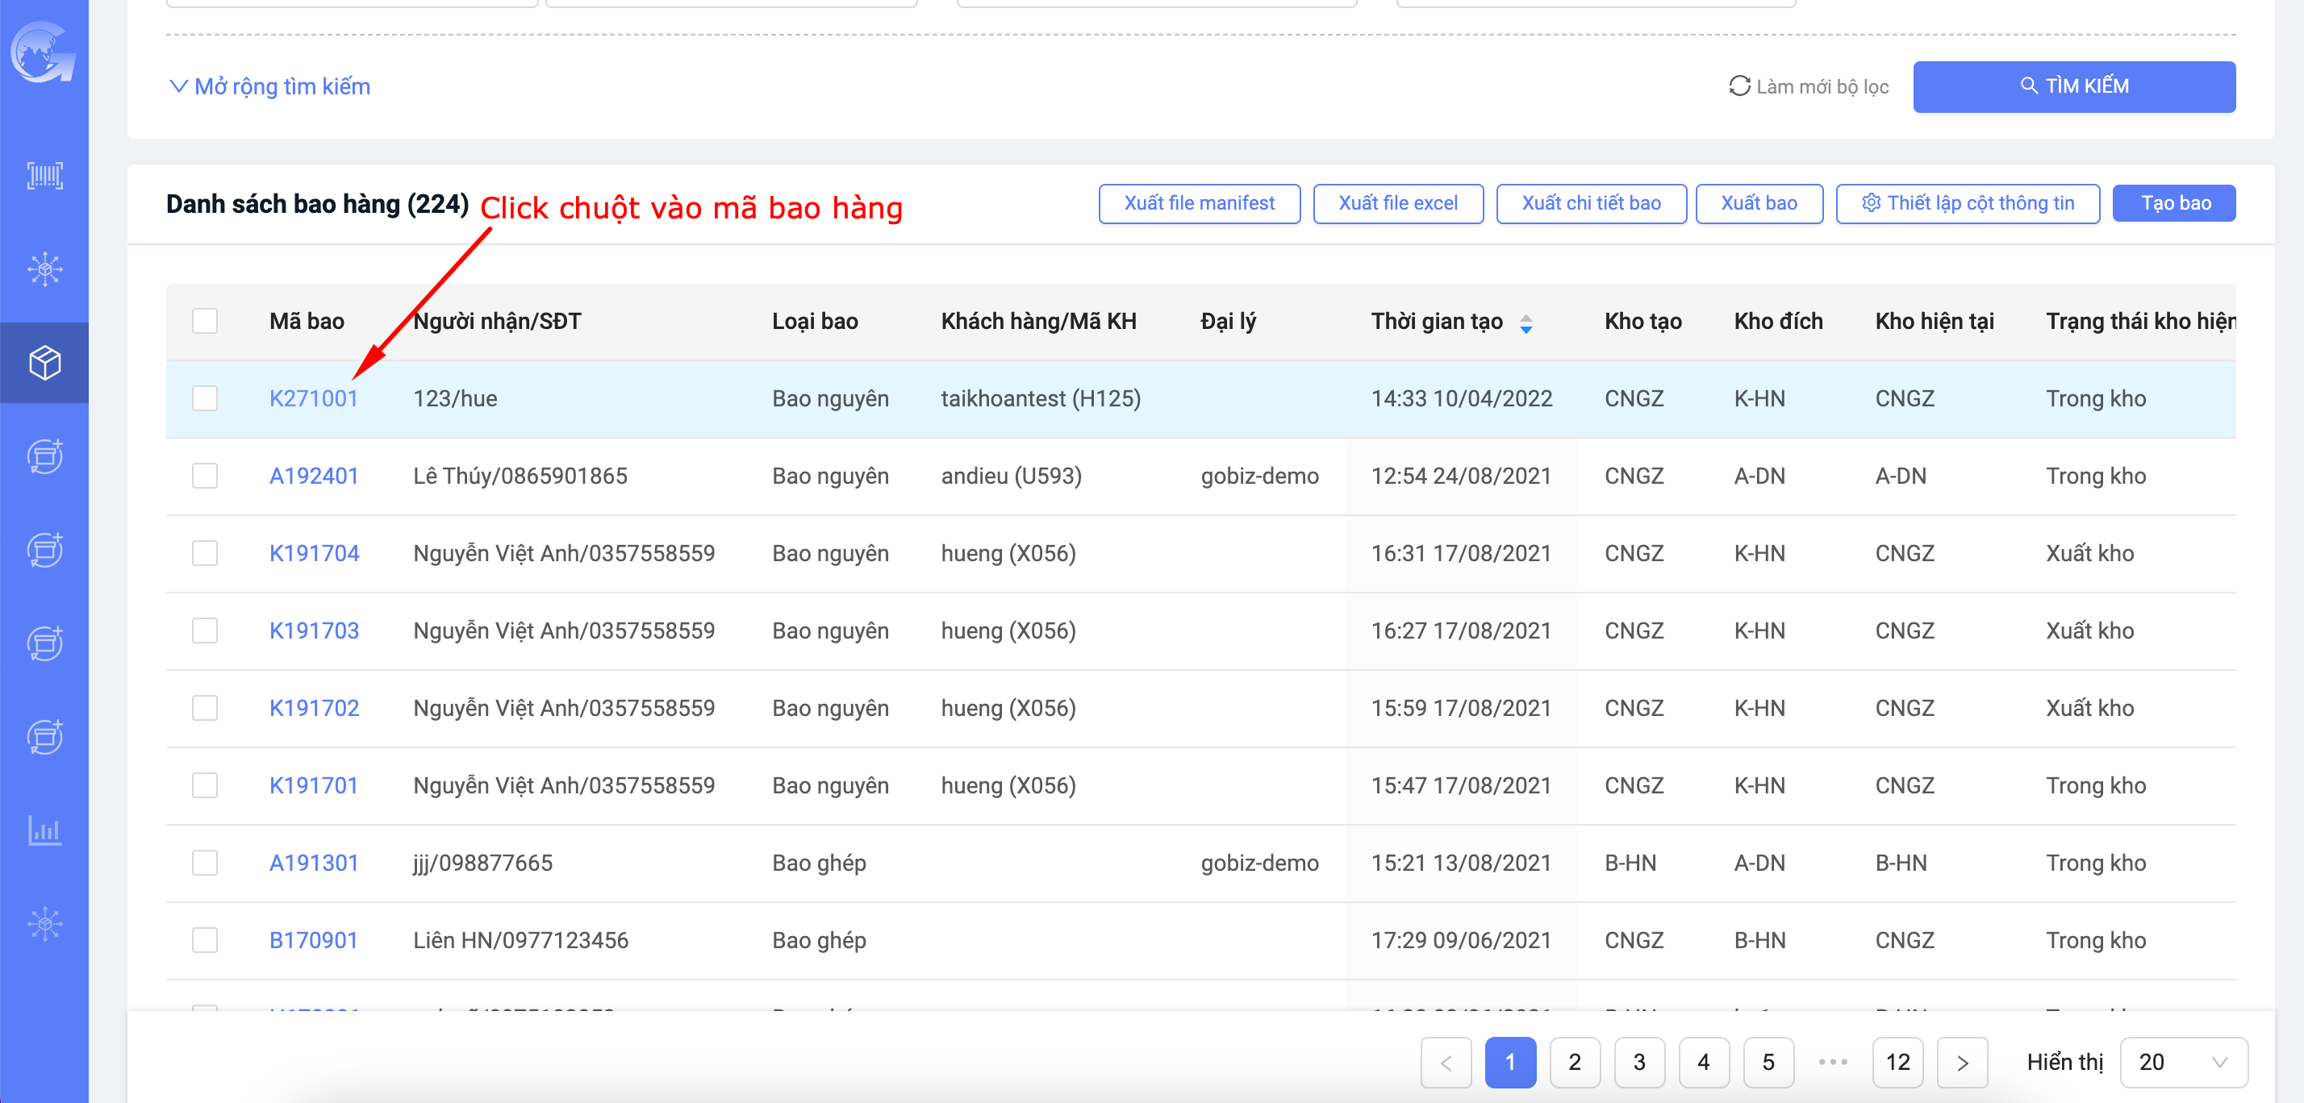Check the box for row K271001

[205, 398]
